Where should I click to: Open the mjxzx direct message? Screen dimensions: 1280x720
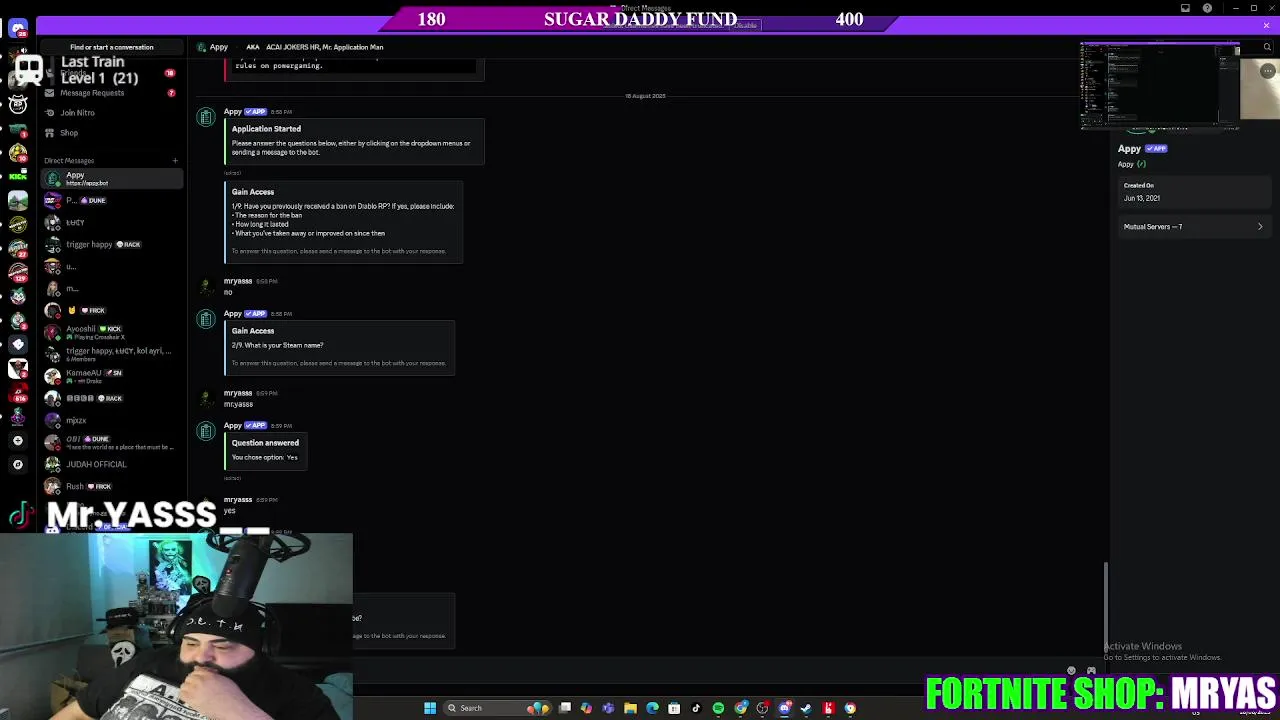[112, 420]
